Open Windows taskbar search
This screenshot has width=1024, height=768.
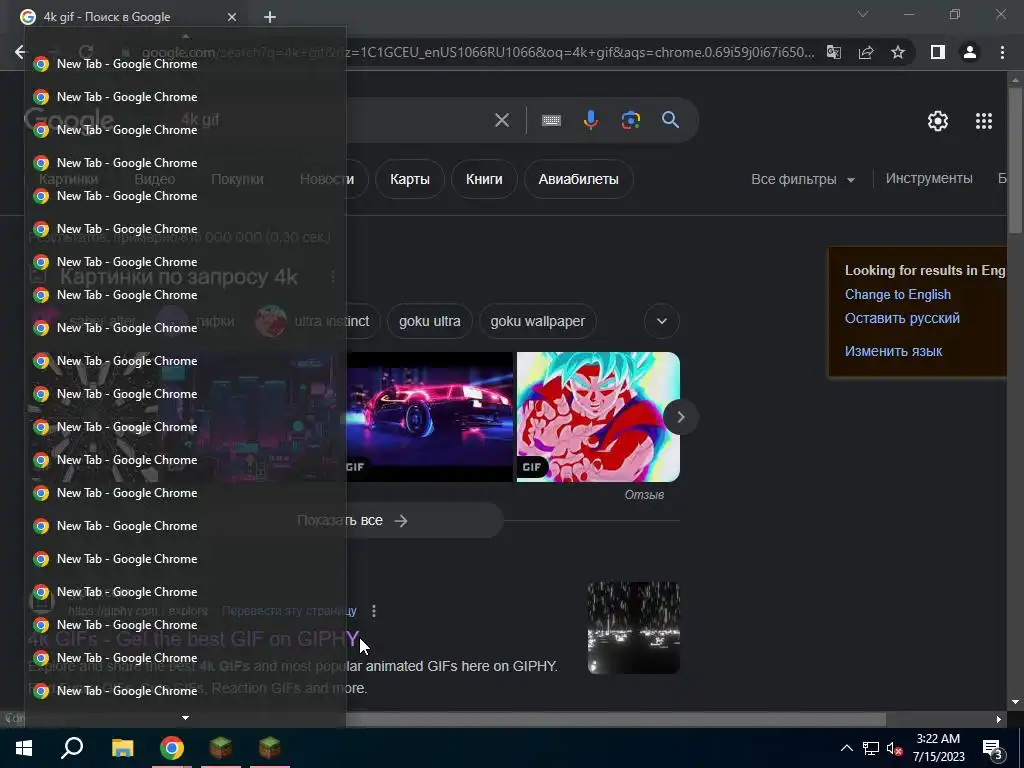coord(72,748)
